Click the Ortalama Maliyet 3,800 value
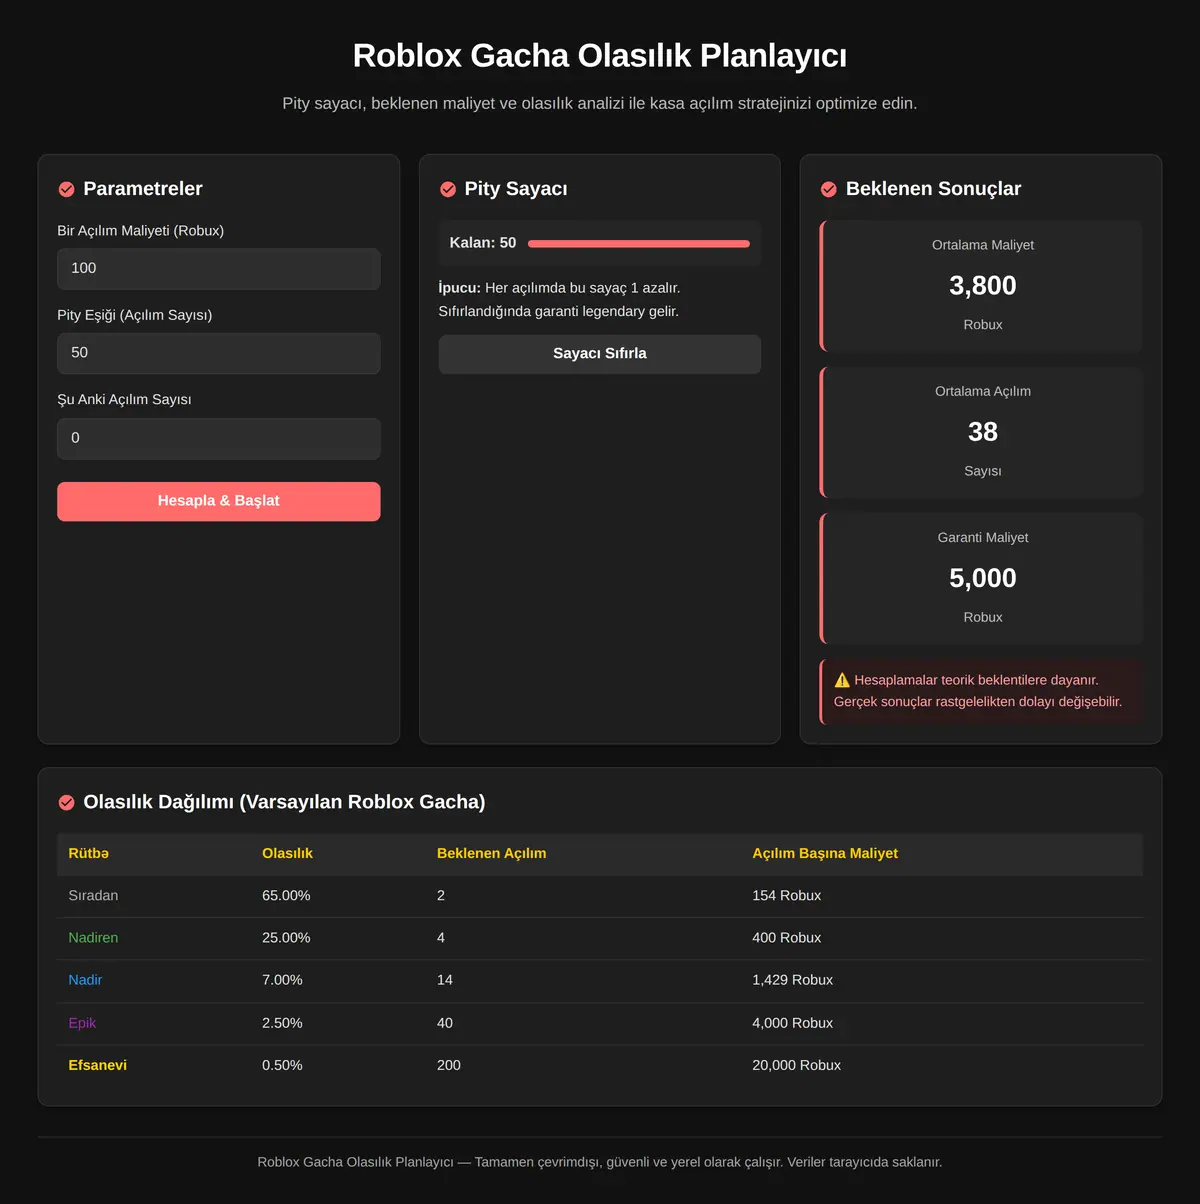This screenshot has height=1204, width=1200. click(983, 286)
